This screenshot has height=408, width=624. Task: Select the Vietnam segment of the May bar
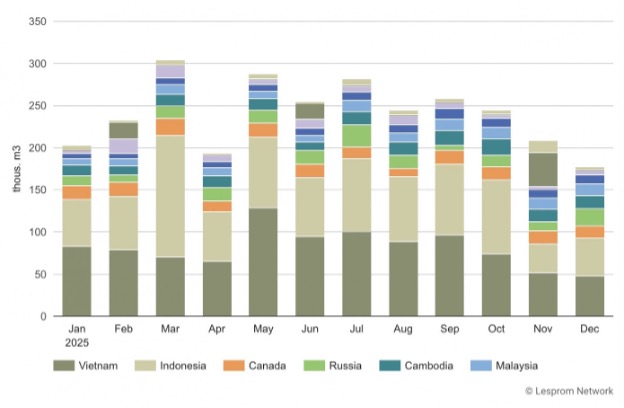(x=262, y=262)
